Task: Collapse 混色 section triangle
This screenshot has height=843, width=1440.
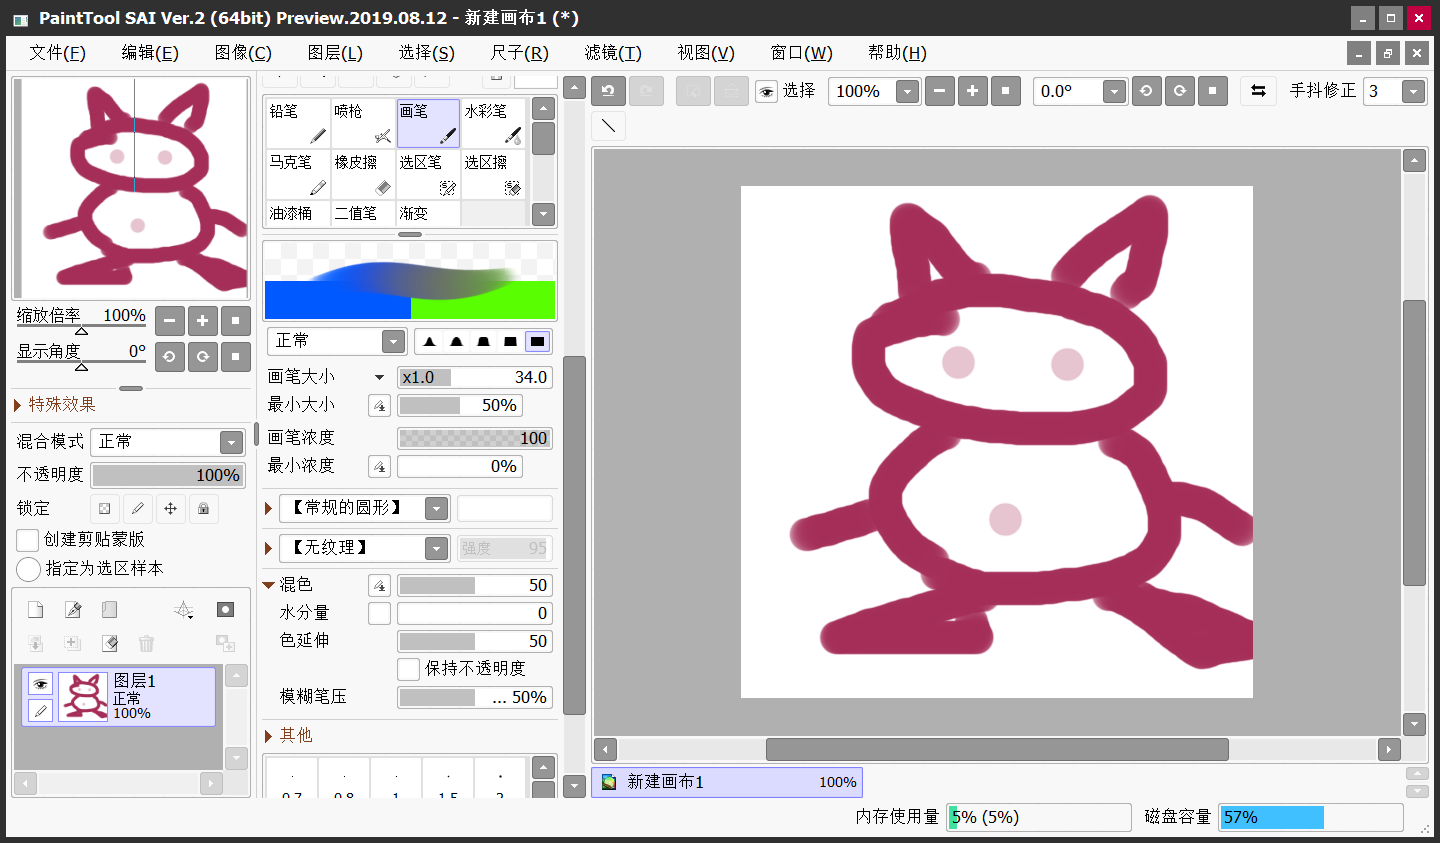Action: (x=268, y=585)
